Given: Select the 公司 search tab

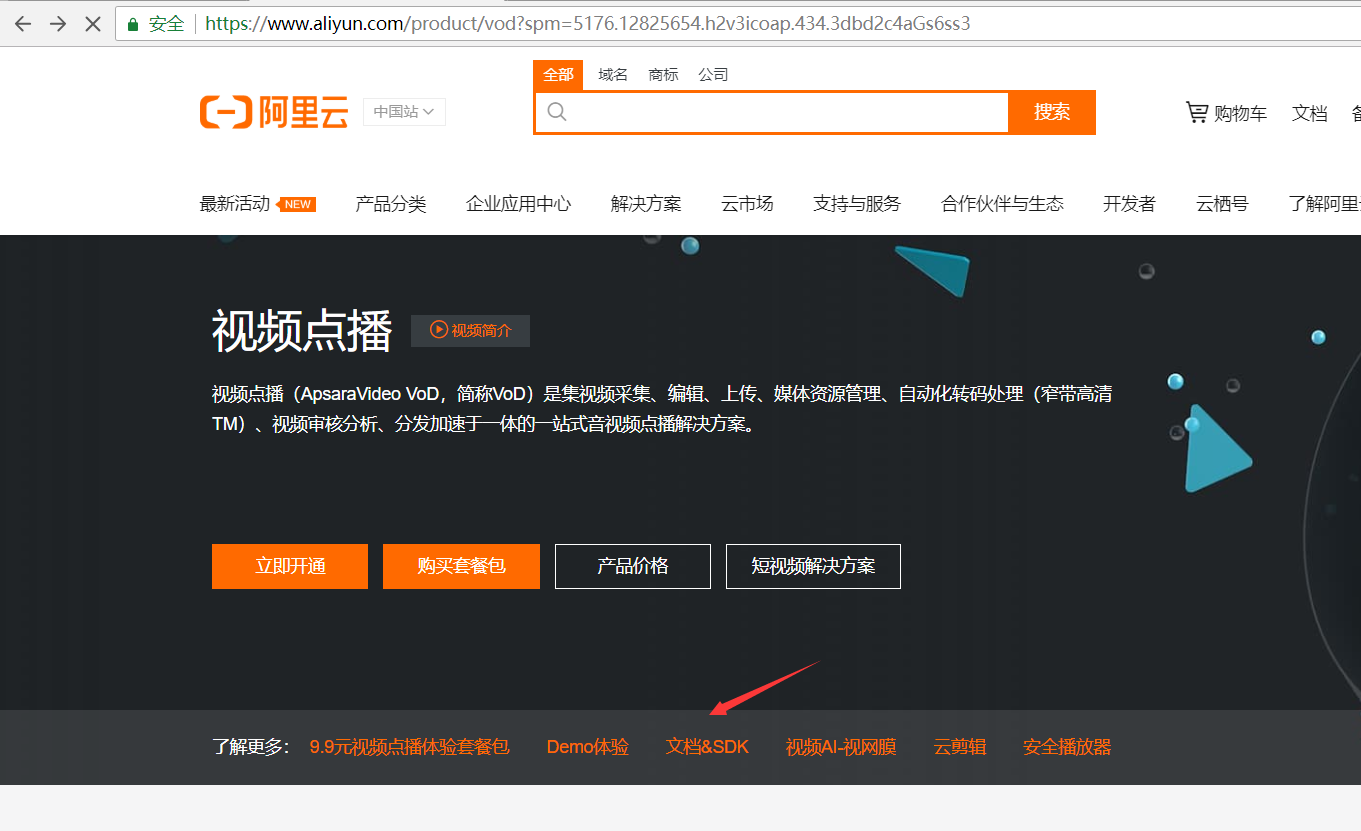Looking at the screenshot, I should pyautogui.click(x=713, y=75).
